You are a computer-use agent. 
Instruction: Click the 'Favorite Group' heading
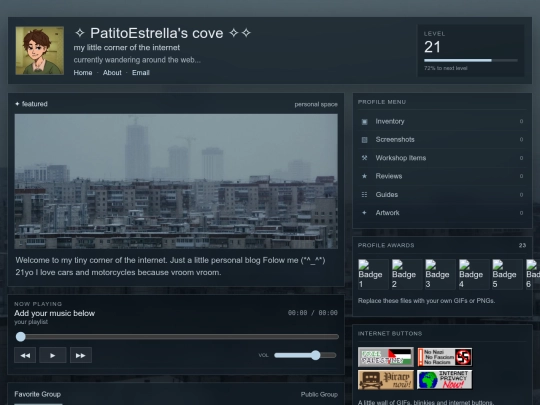pos(38,394)
